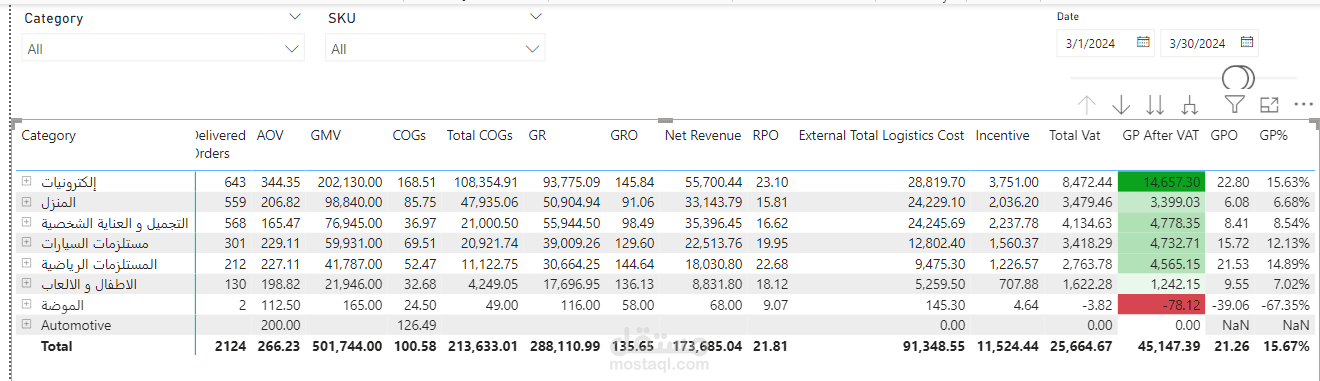
Task: Expand the المستلزمات الرياضية category row
Action: click(x=26, y=264)
